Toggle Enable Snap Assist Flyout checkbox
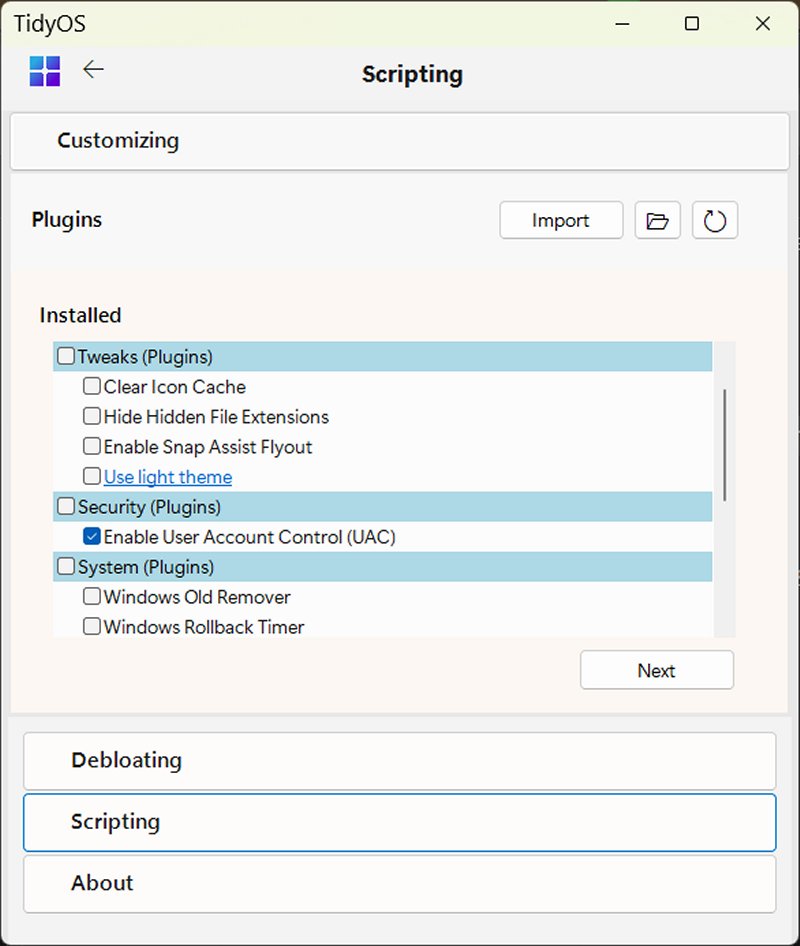The width and height of the screenshot is (800, 946). click(x=92, y=447)
